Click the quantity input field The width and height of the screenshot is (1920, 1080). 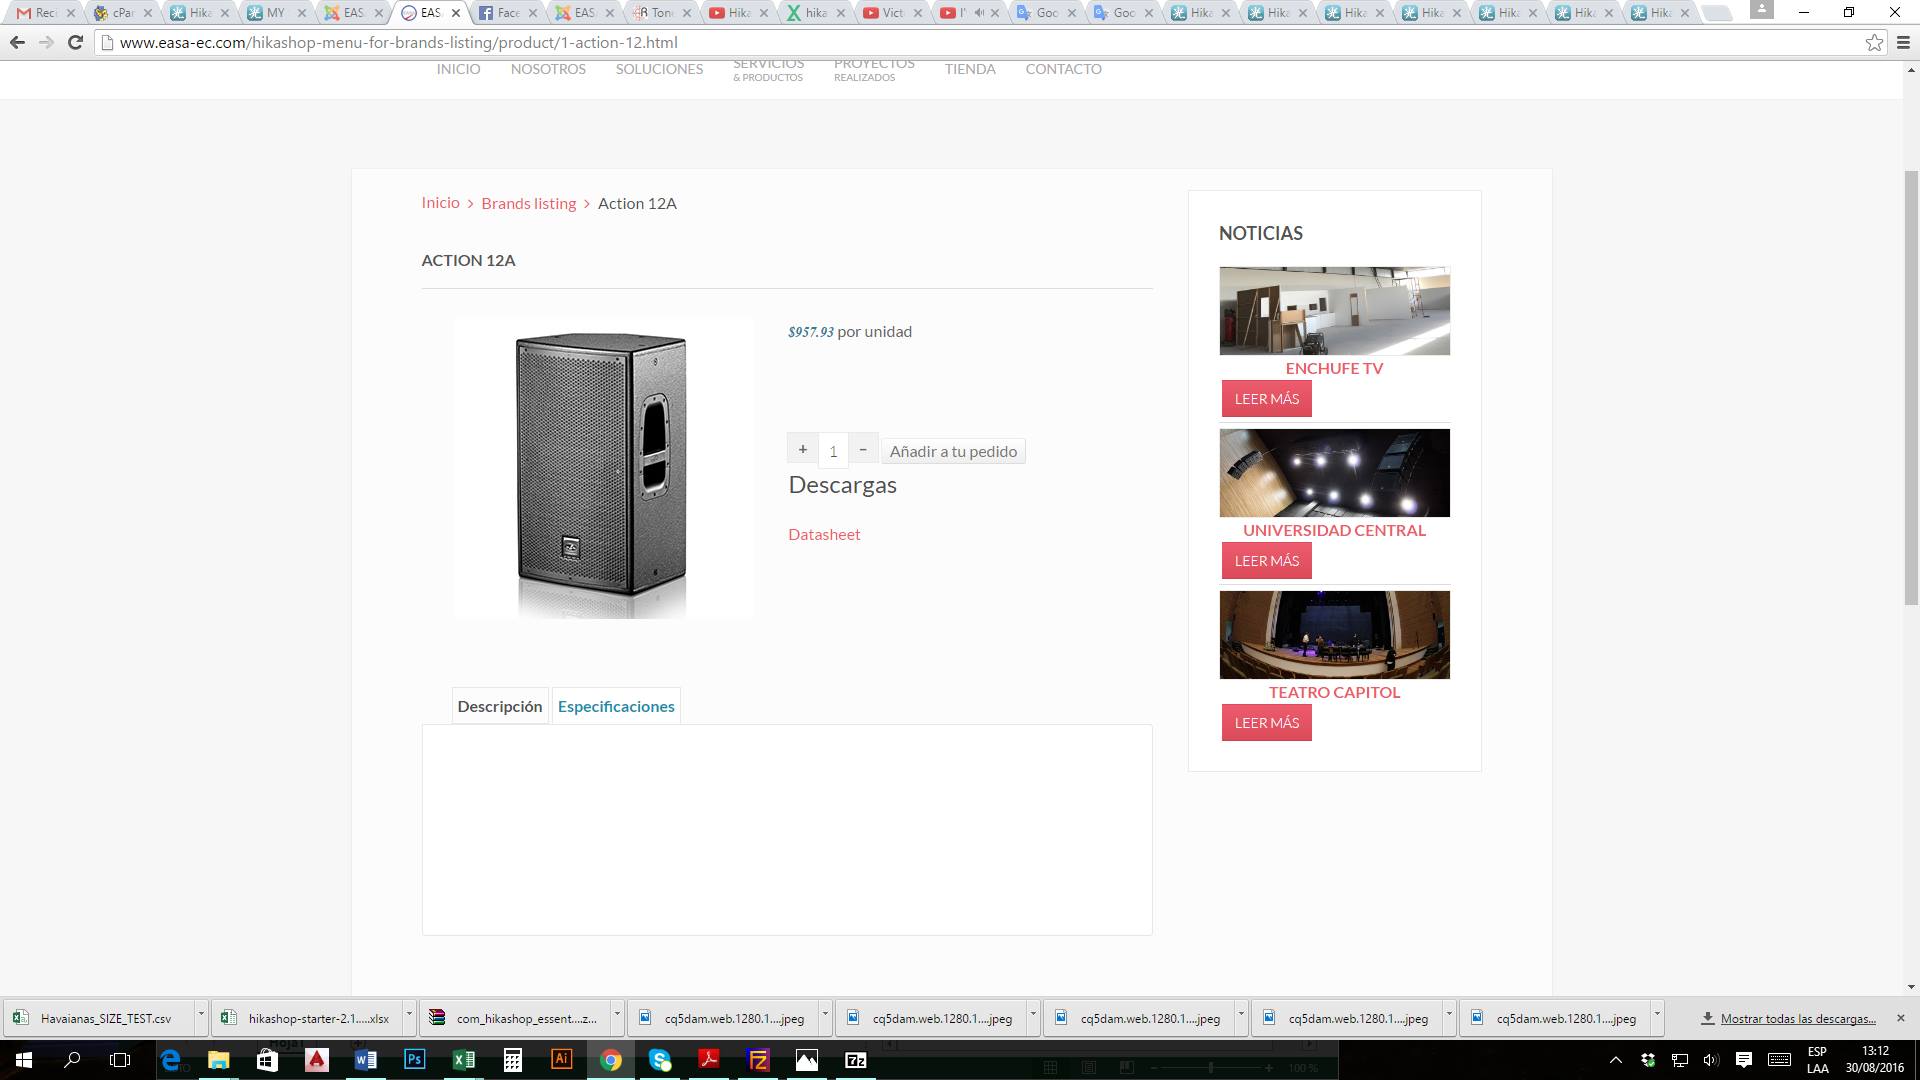833,451
